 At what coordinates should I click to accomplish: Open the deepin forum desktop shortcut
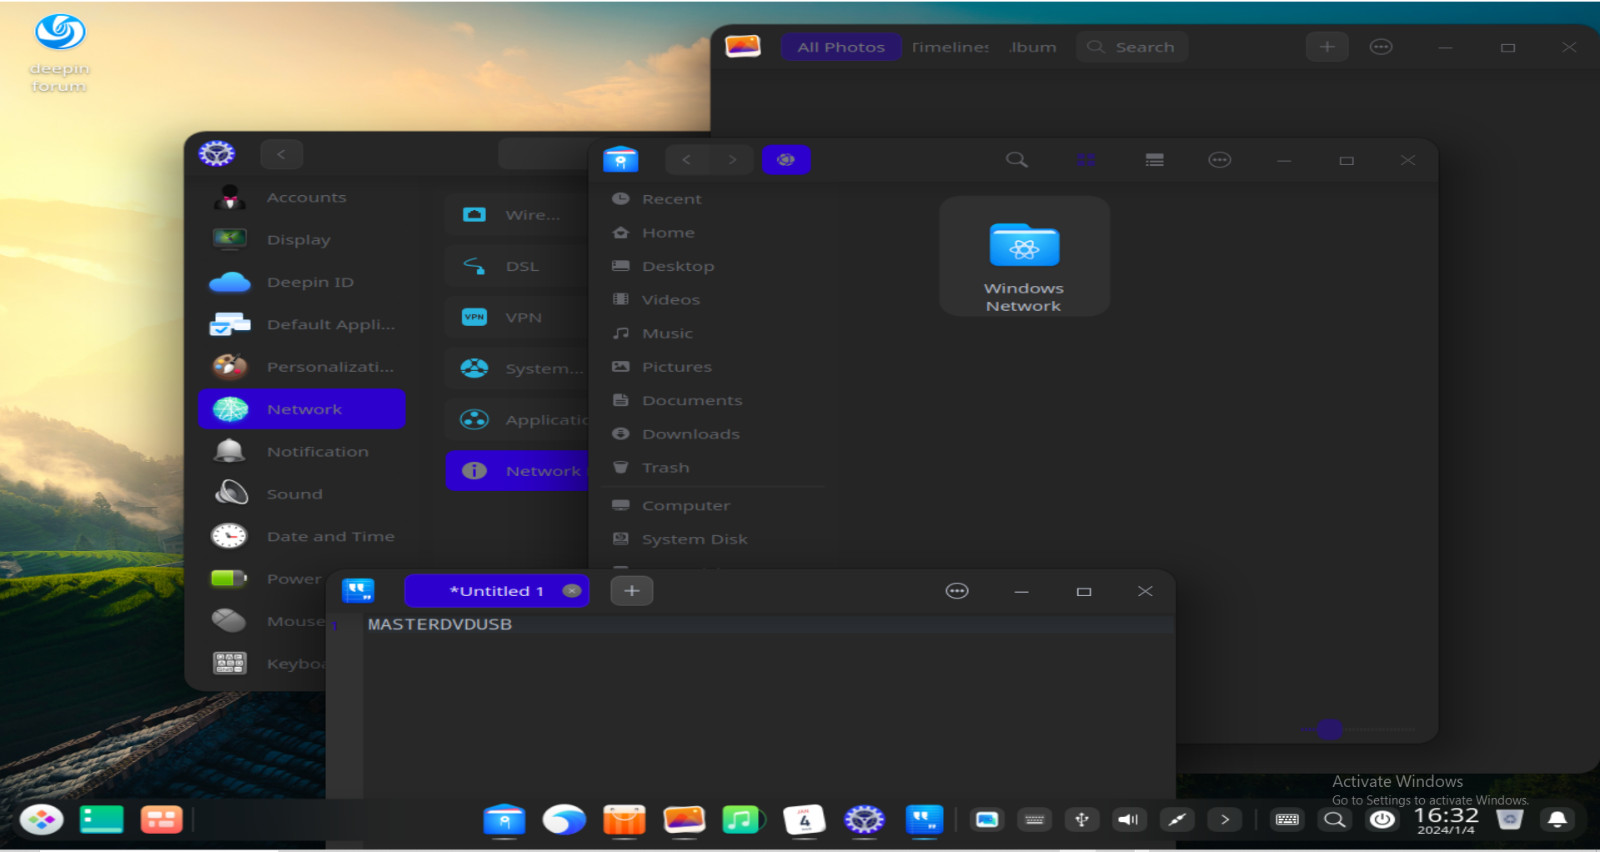tap(59, 52)
